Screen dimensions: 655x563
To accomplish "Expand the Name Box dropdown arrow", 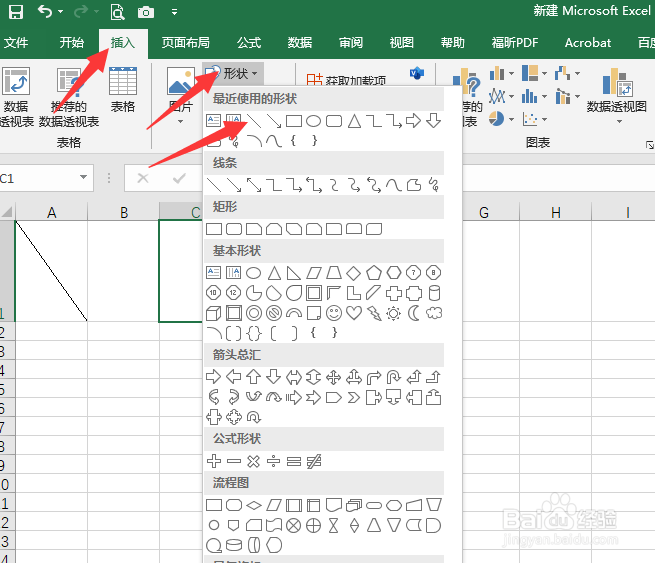I will pyautogui.click(x=84, y=178).
